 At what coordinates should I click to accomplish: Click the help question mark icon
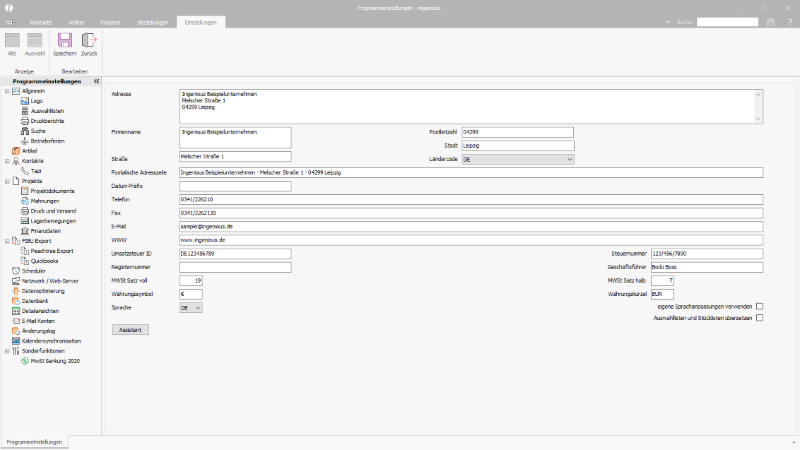click(789, 22)
